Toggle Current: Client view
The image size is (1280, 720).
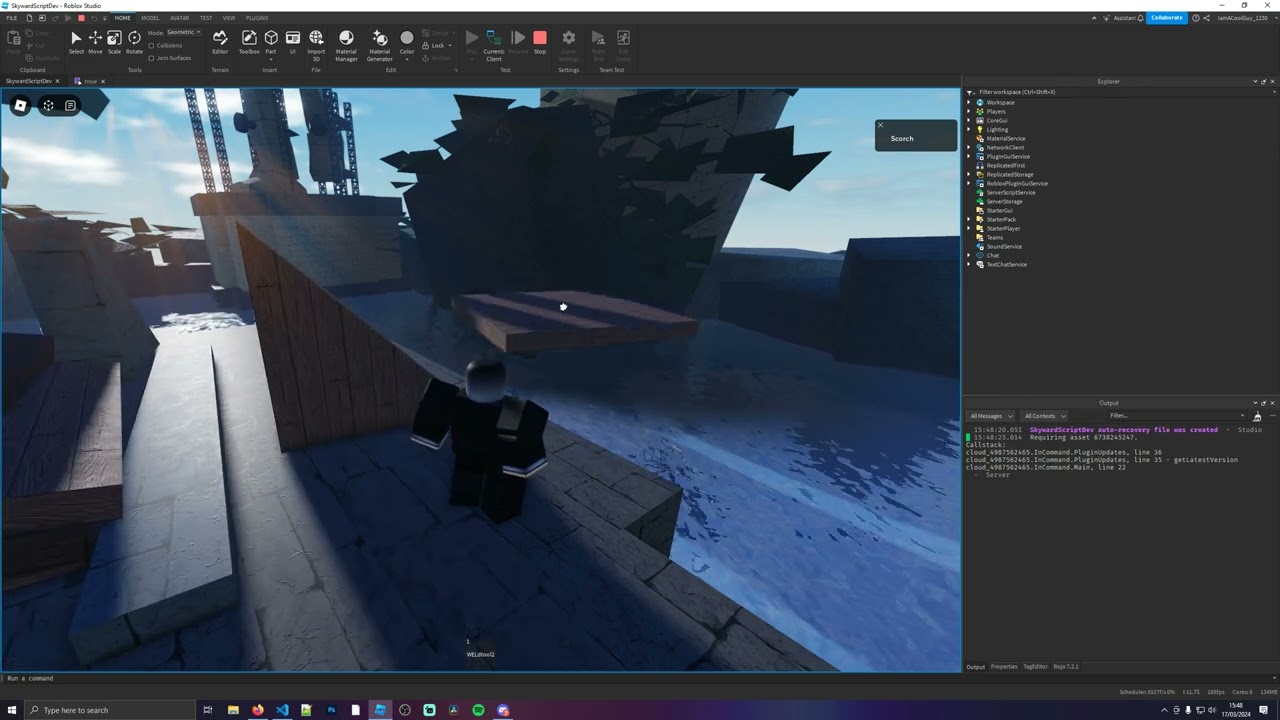493,42
